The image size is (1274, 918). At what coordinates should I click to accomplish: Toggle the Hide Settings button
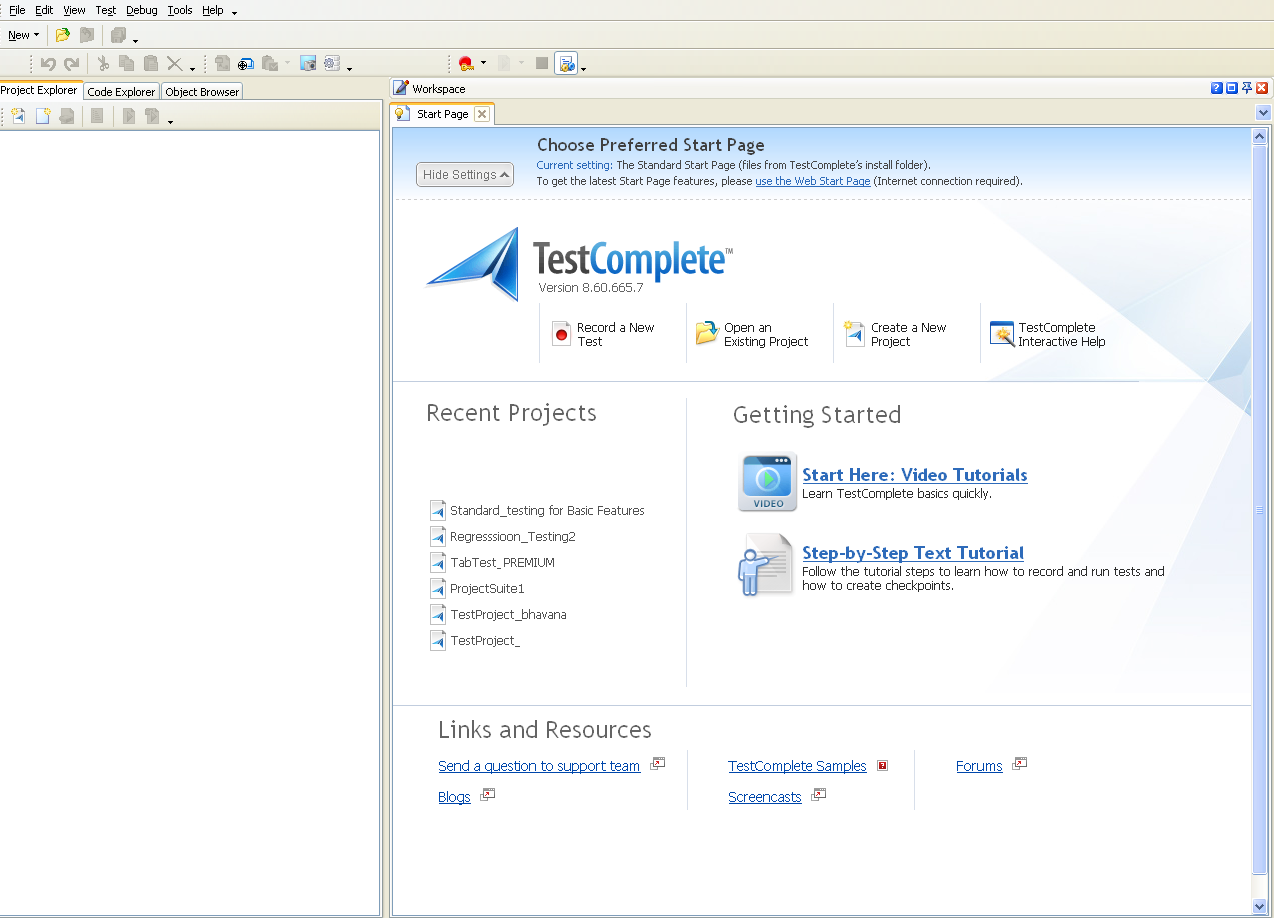(x=464, y=174)
